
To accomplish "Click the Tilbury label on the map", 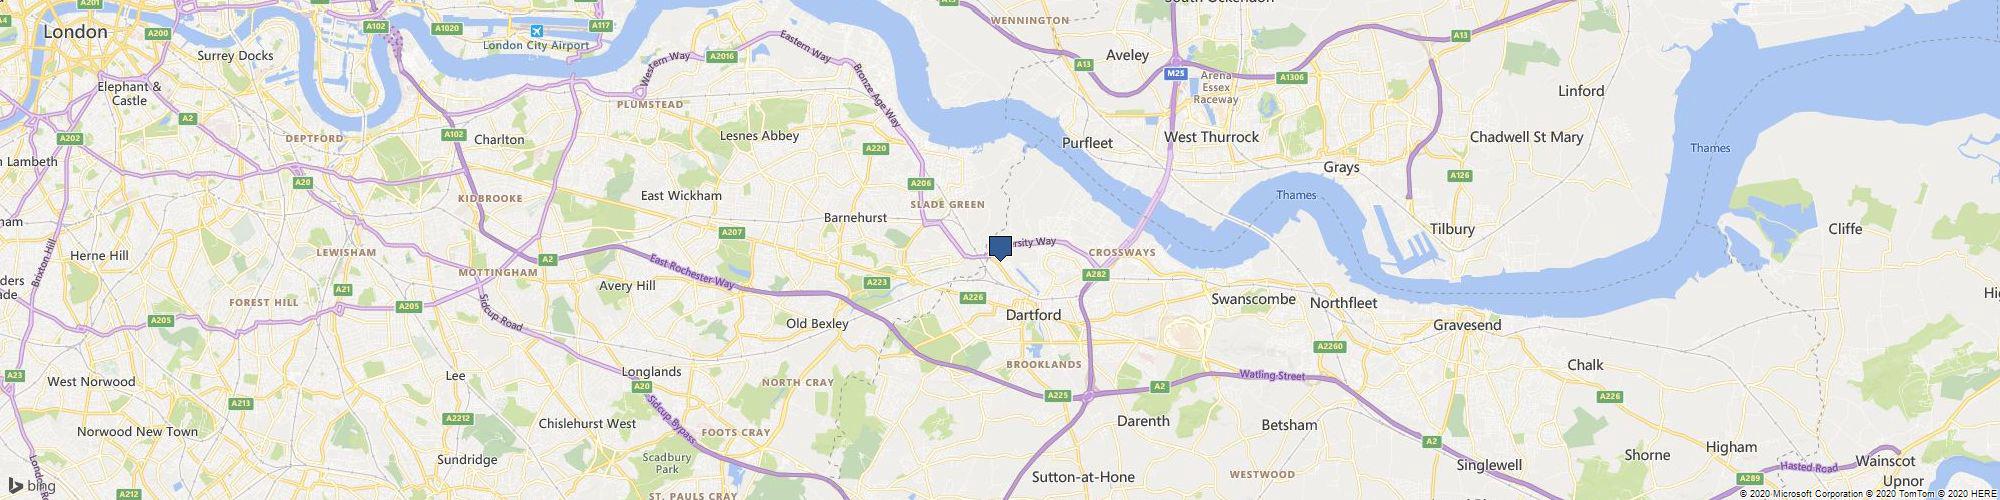I will [1452, 229].
